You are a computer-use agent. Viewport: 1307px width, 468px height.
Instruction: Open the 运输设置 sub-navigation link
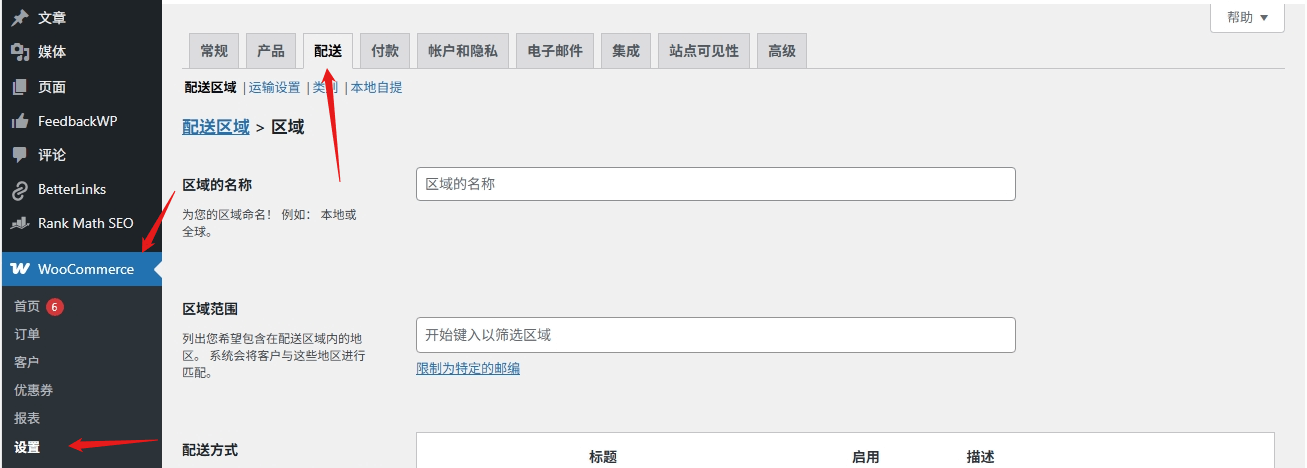(x=275, y=87)
